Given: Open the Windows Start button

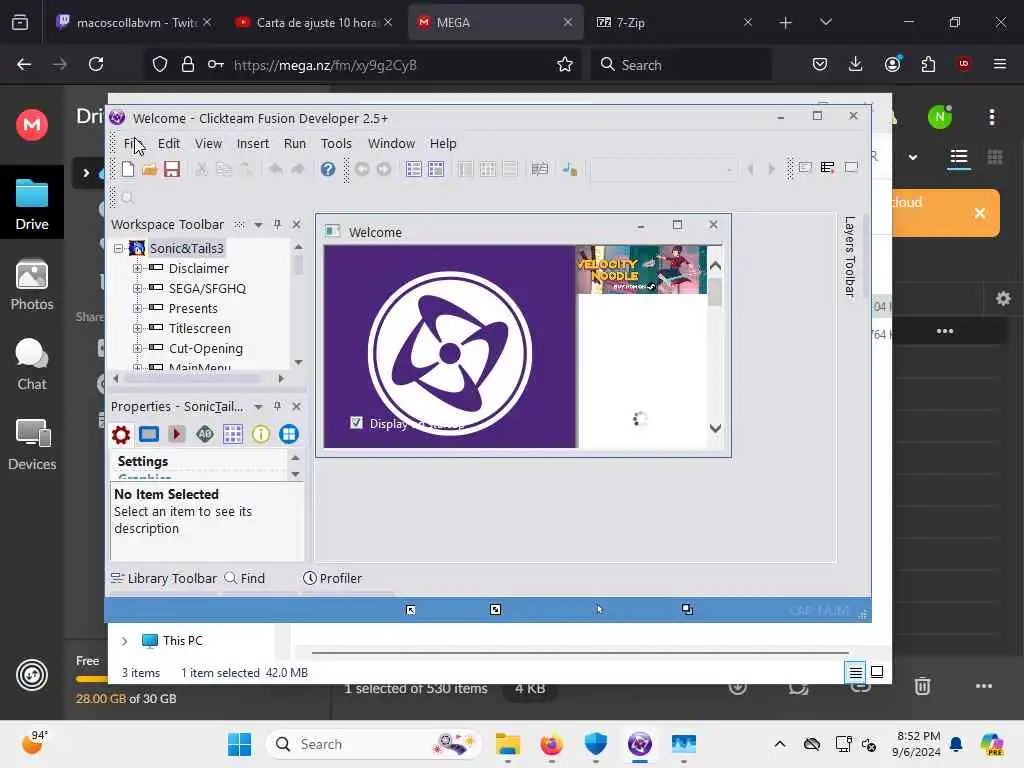Looking at the screenshot, I should 239,744.
